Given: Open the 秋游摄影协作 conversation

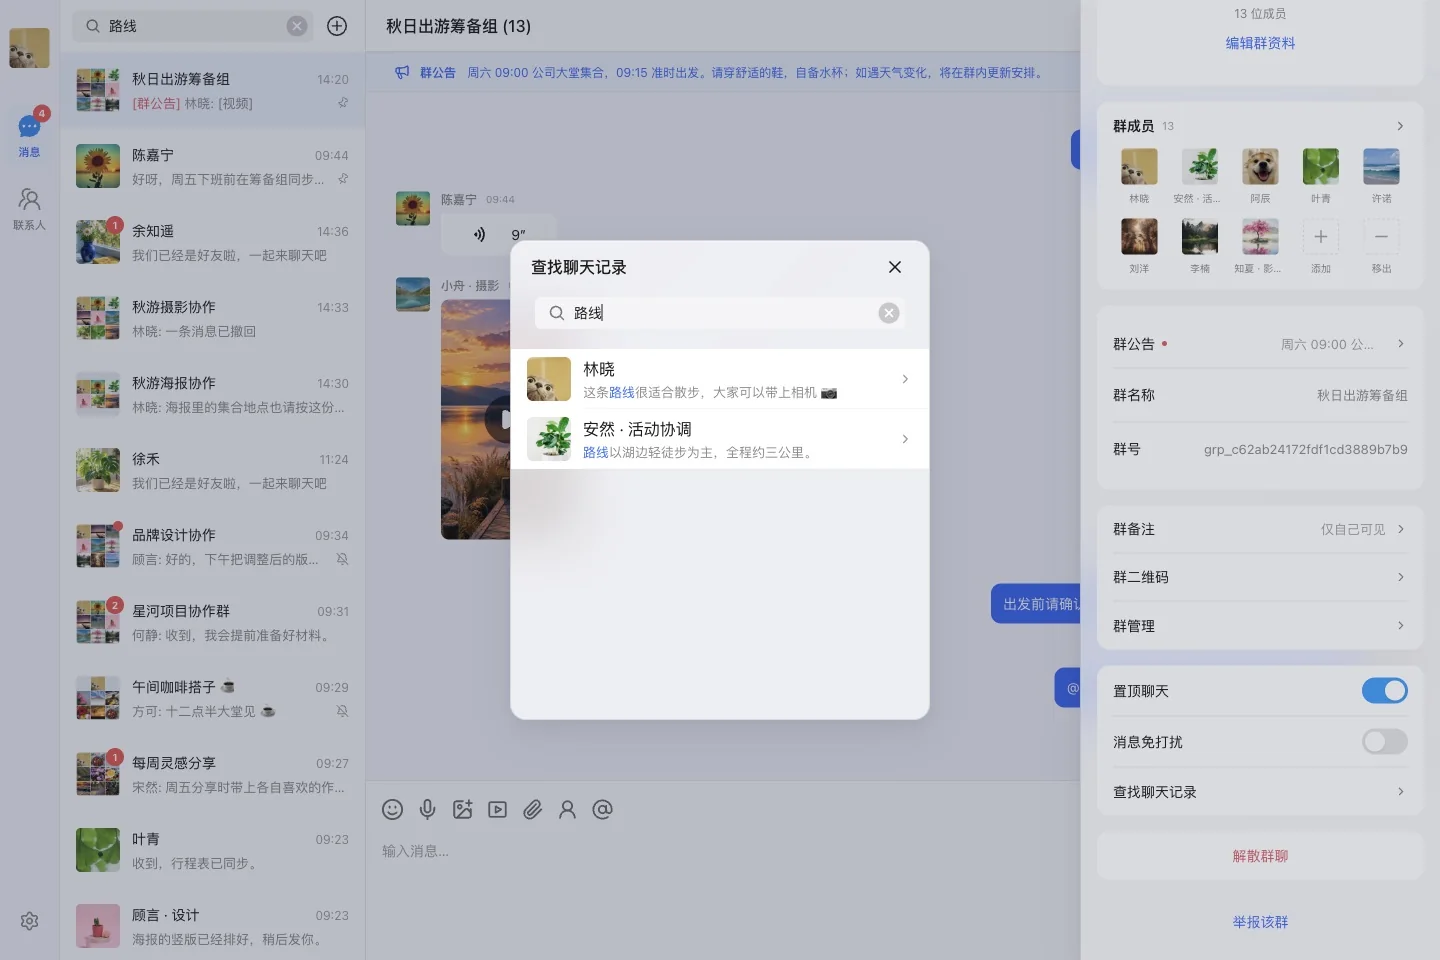Looking at the screenshot, I should (x=212, y=318).
